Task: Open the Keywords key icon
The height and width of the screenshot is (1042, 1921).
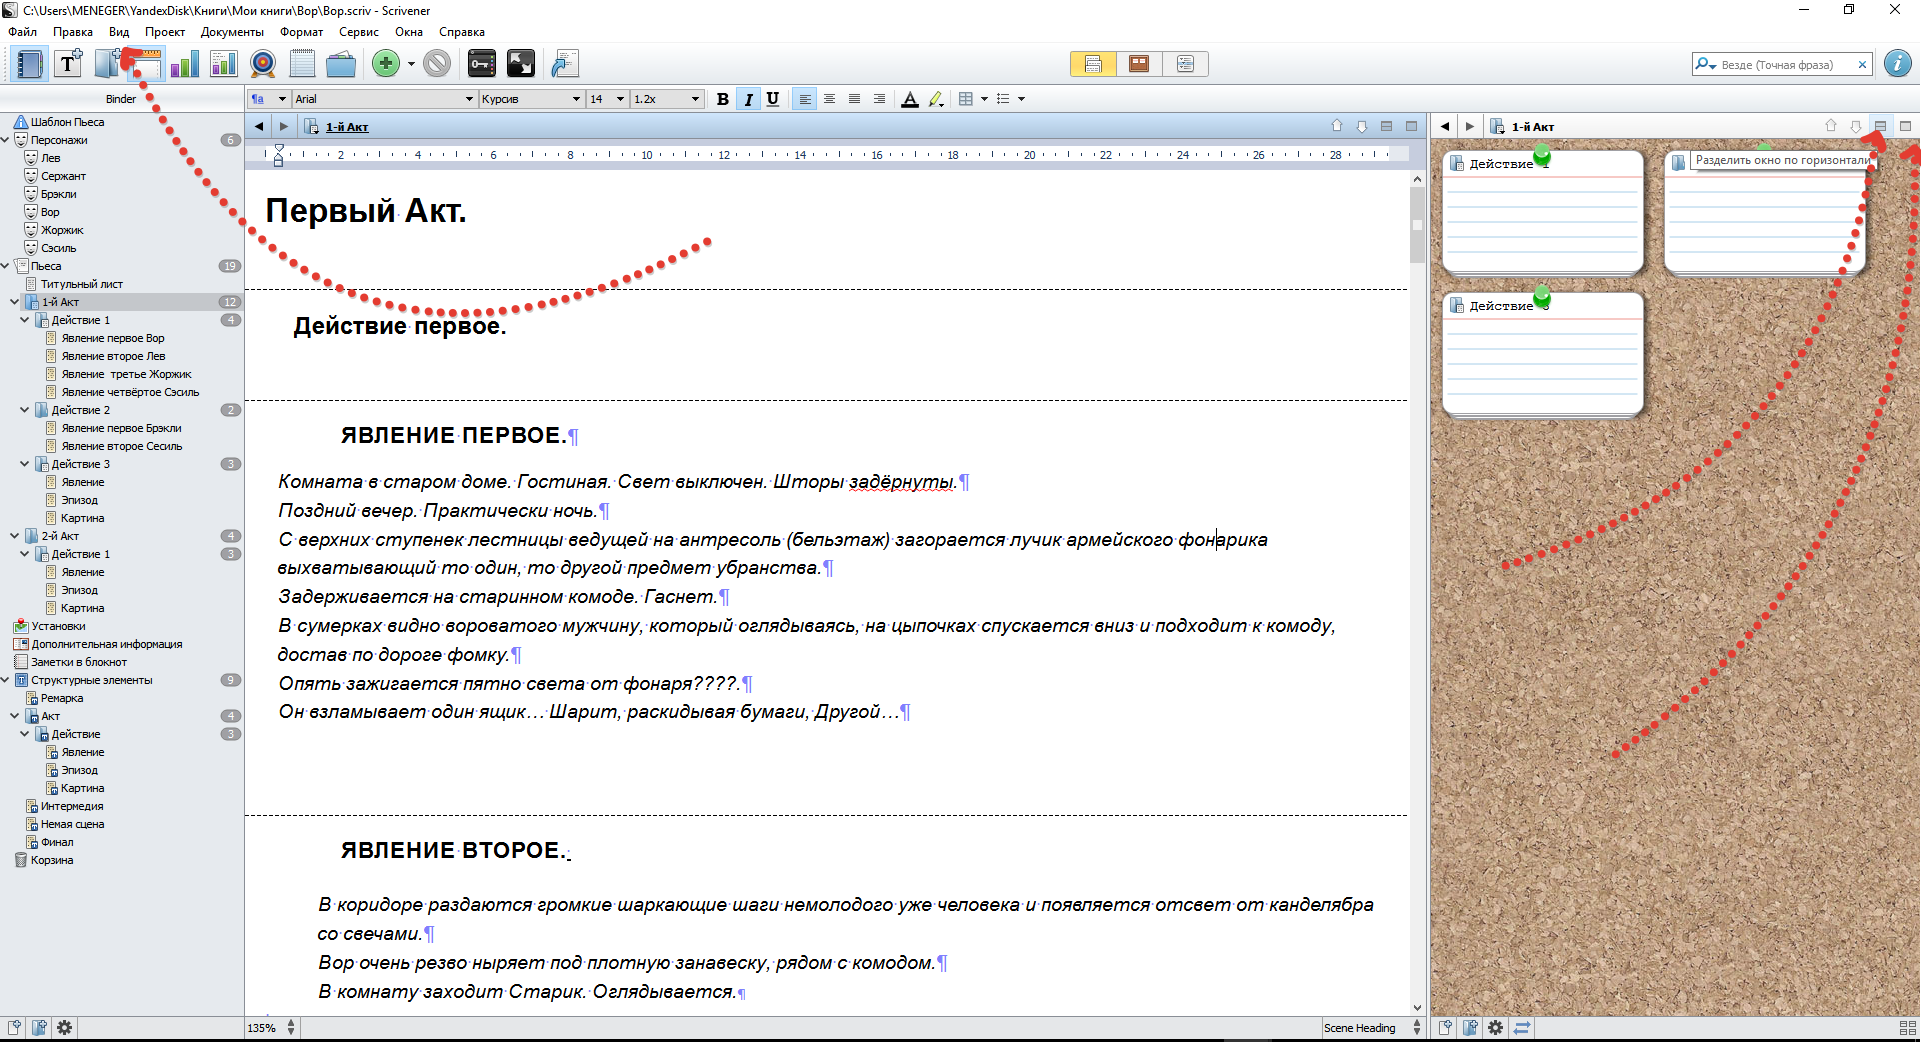Action: pyautogui.click(x=481, y=64)
